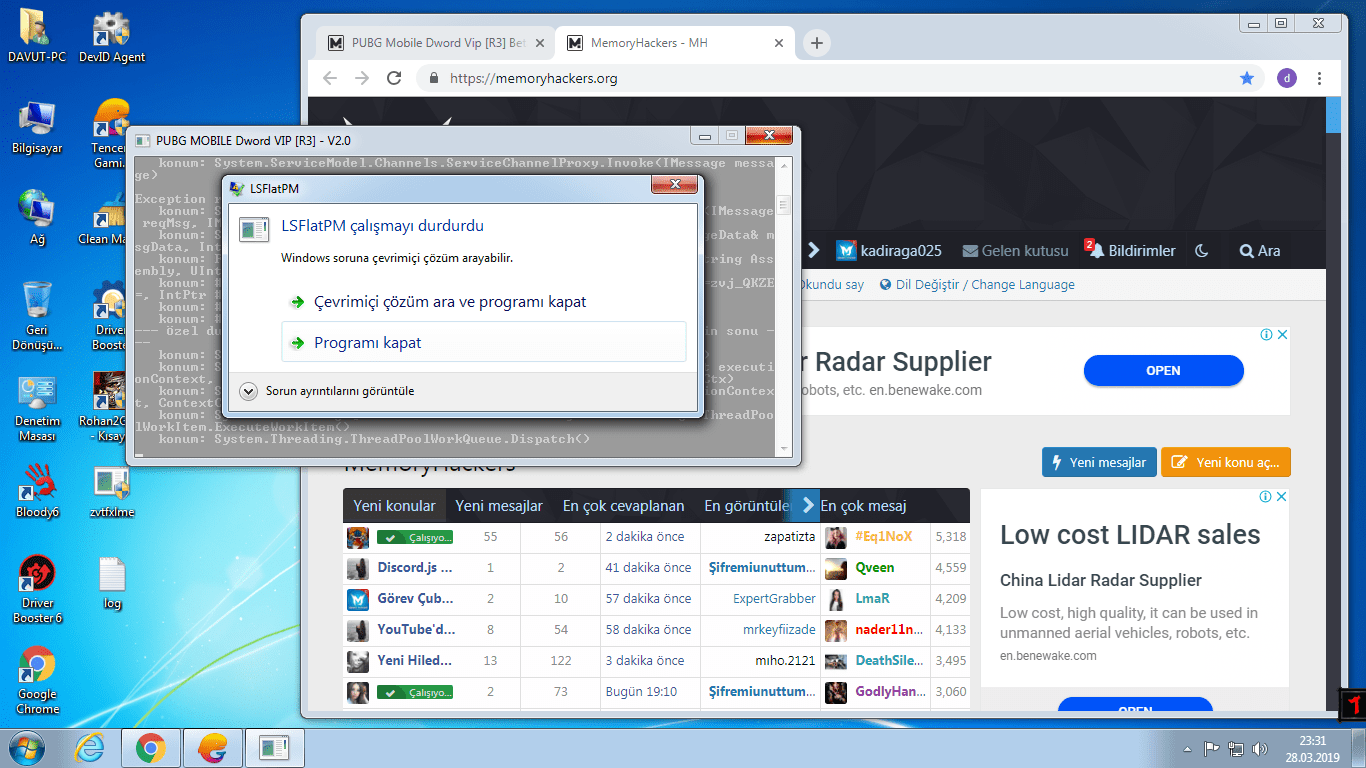Open the YouTube'd... topic link

click(x=415, y=630)
